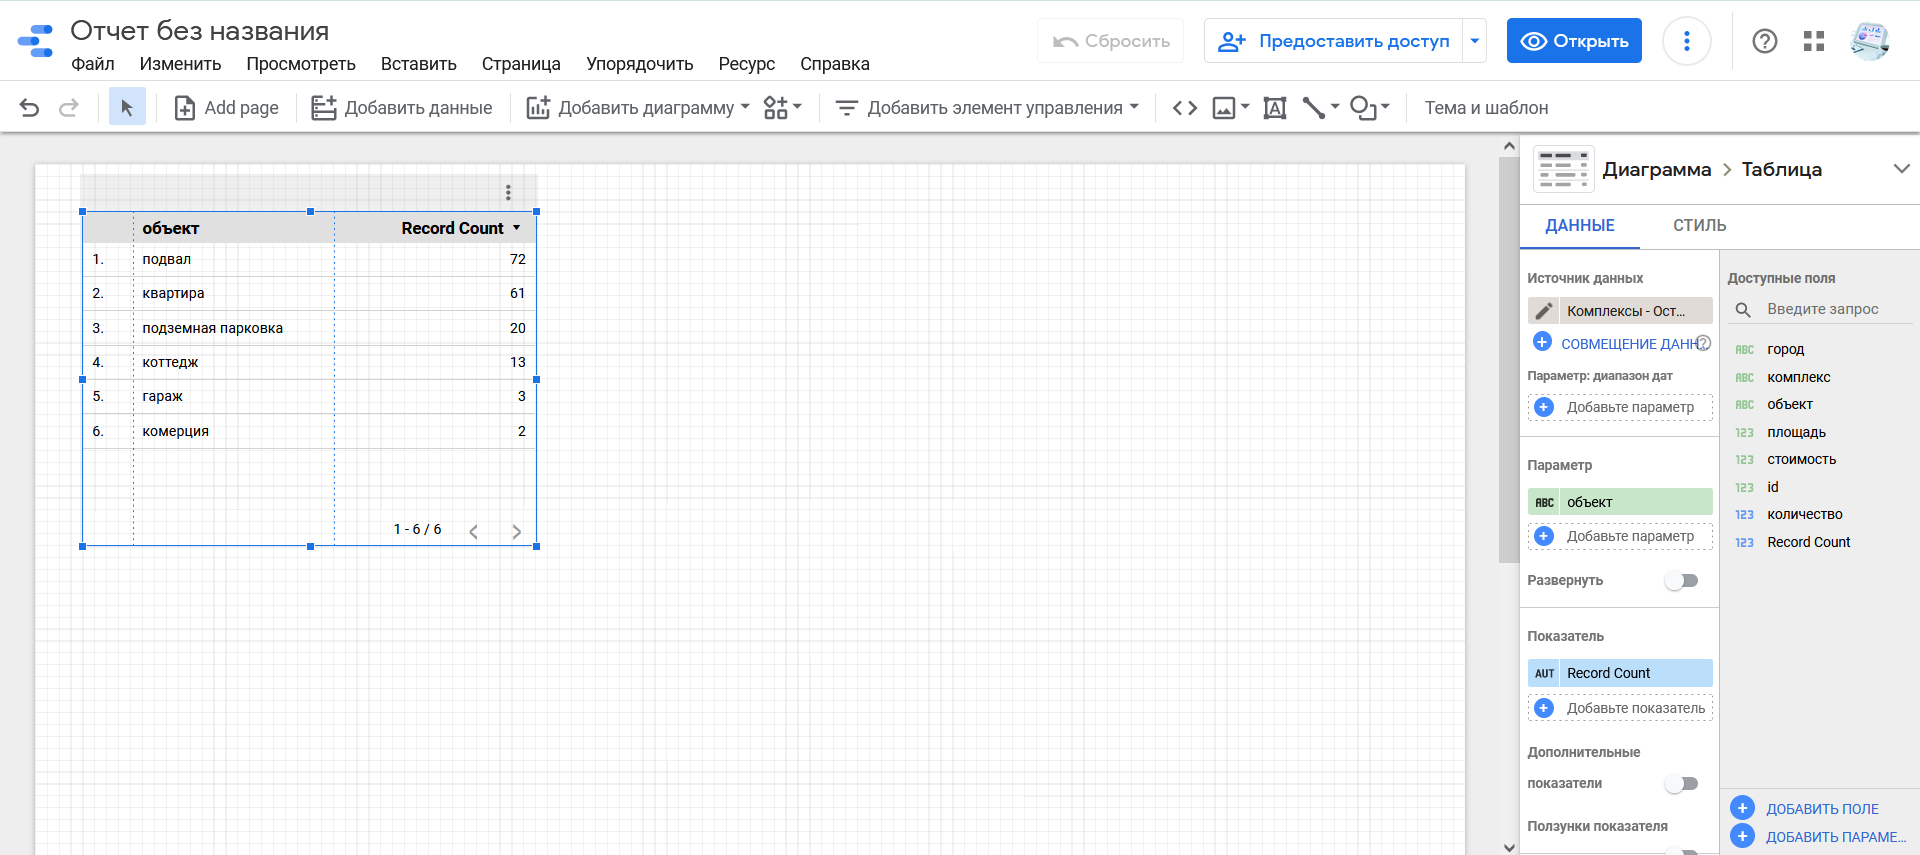The width and height of the screenshot is (1920, 855).
Task: Switch to the ДАННЫЕ tab
Action: pyautogui.click(x=1580, y=226)
